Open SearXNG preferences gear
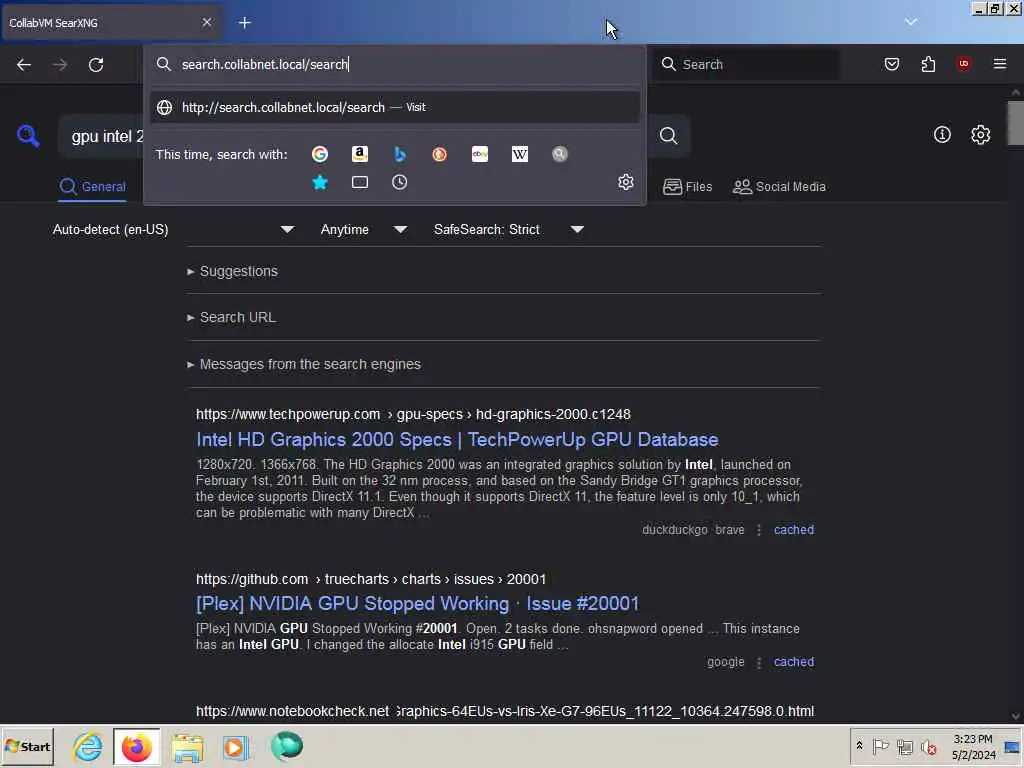 (x=980, y=135)
